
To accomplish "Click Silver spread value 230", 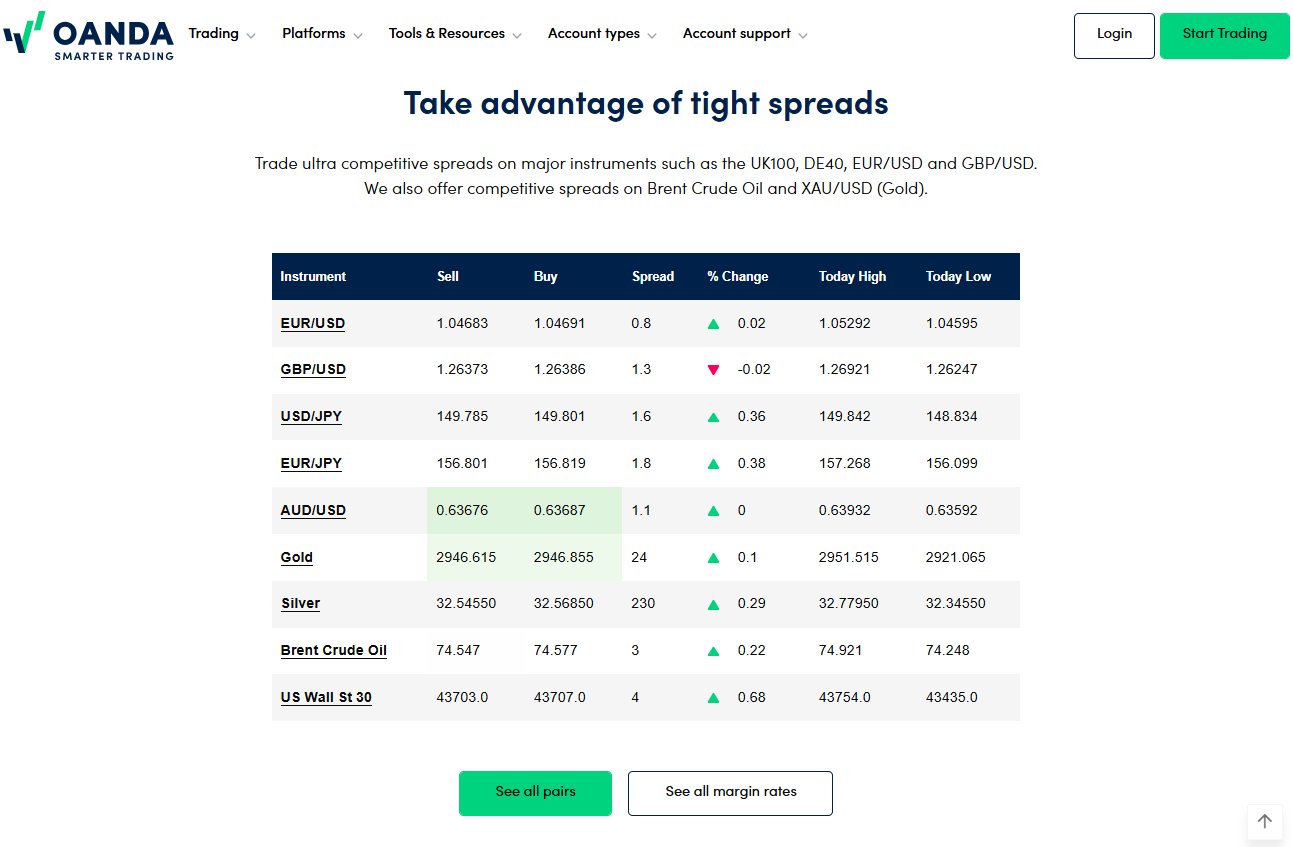I will [x=644, y=604].
